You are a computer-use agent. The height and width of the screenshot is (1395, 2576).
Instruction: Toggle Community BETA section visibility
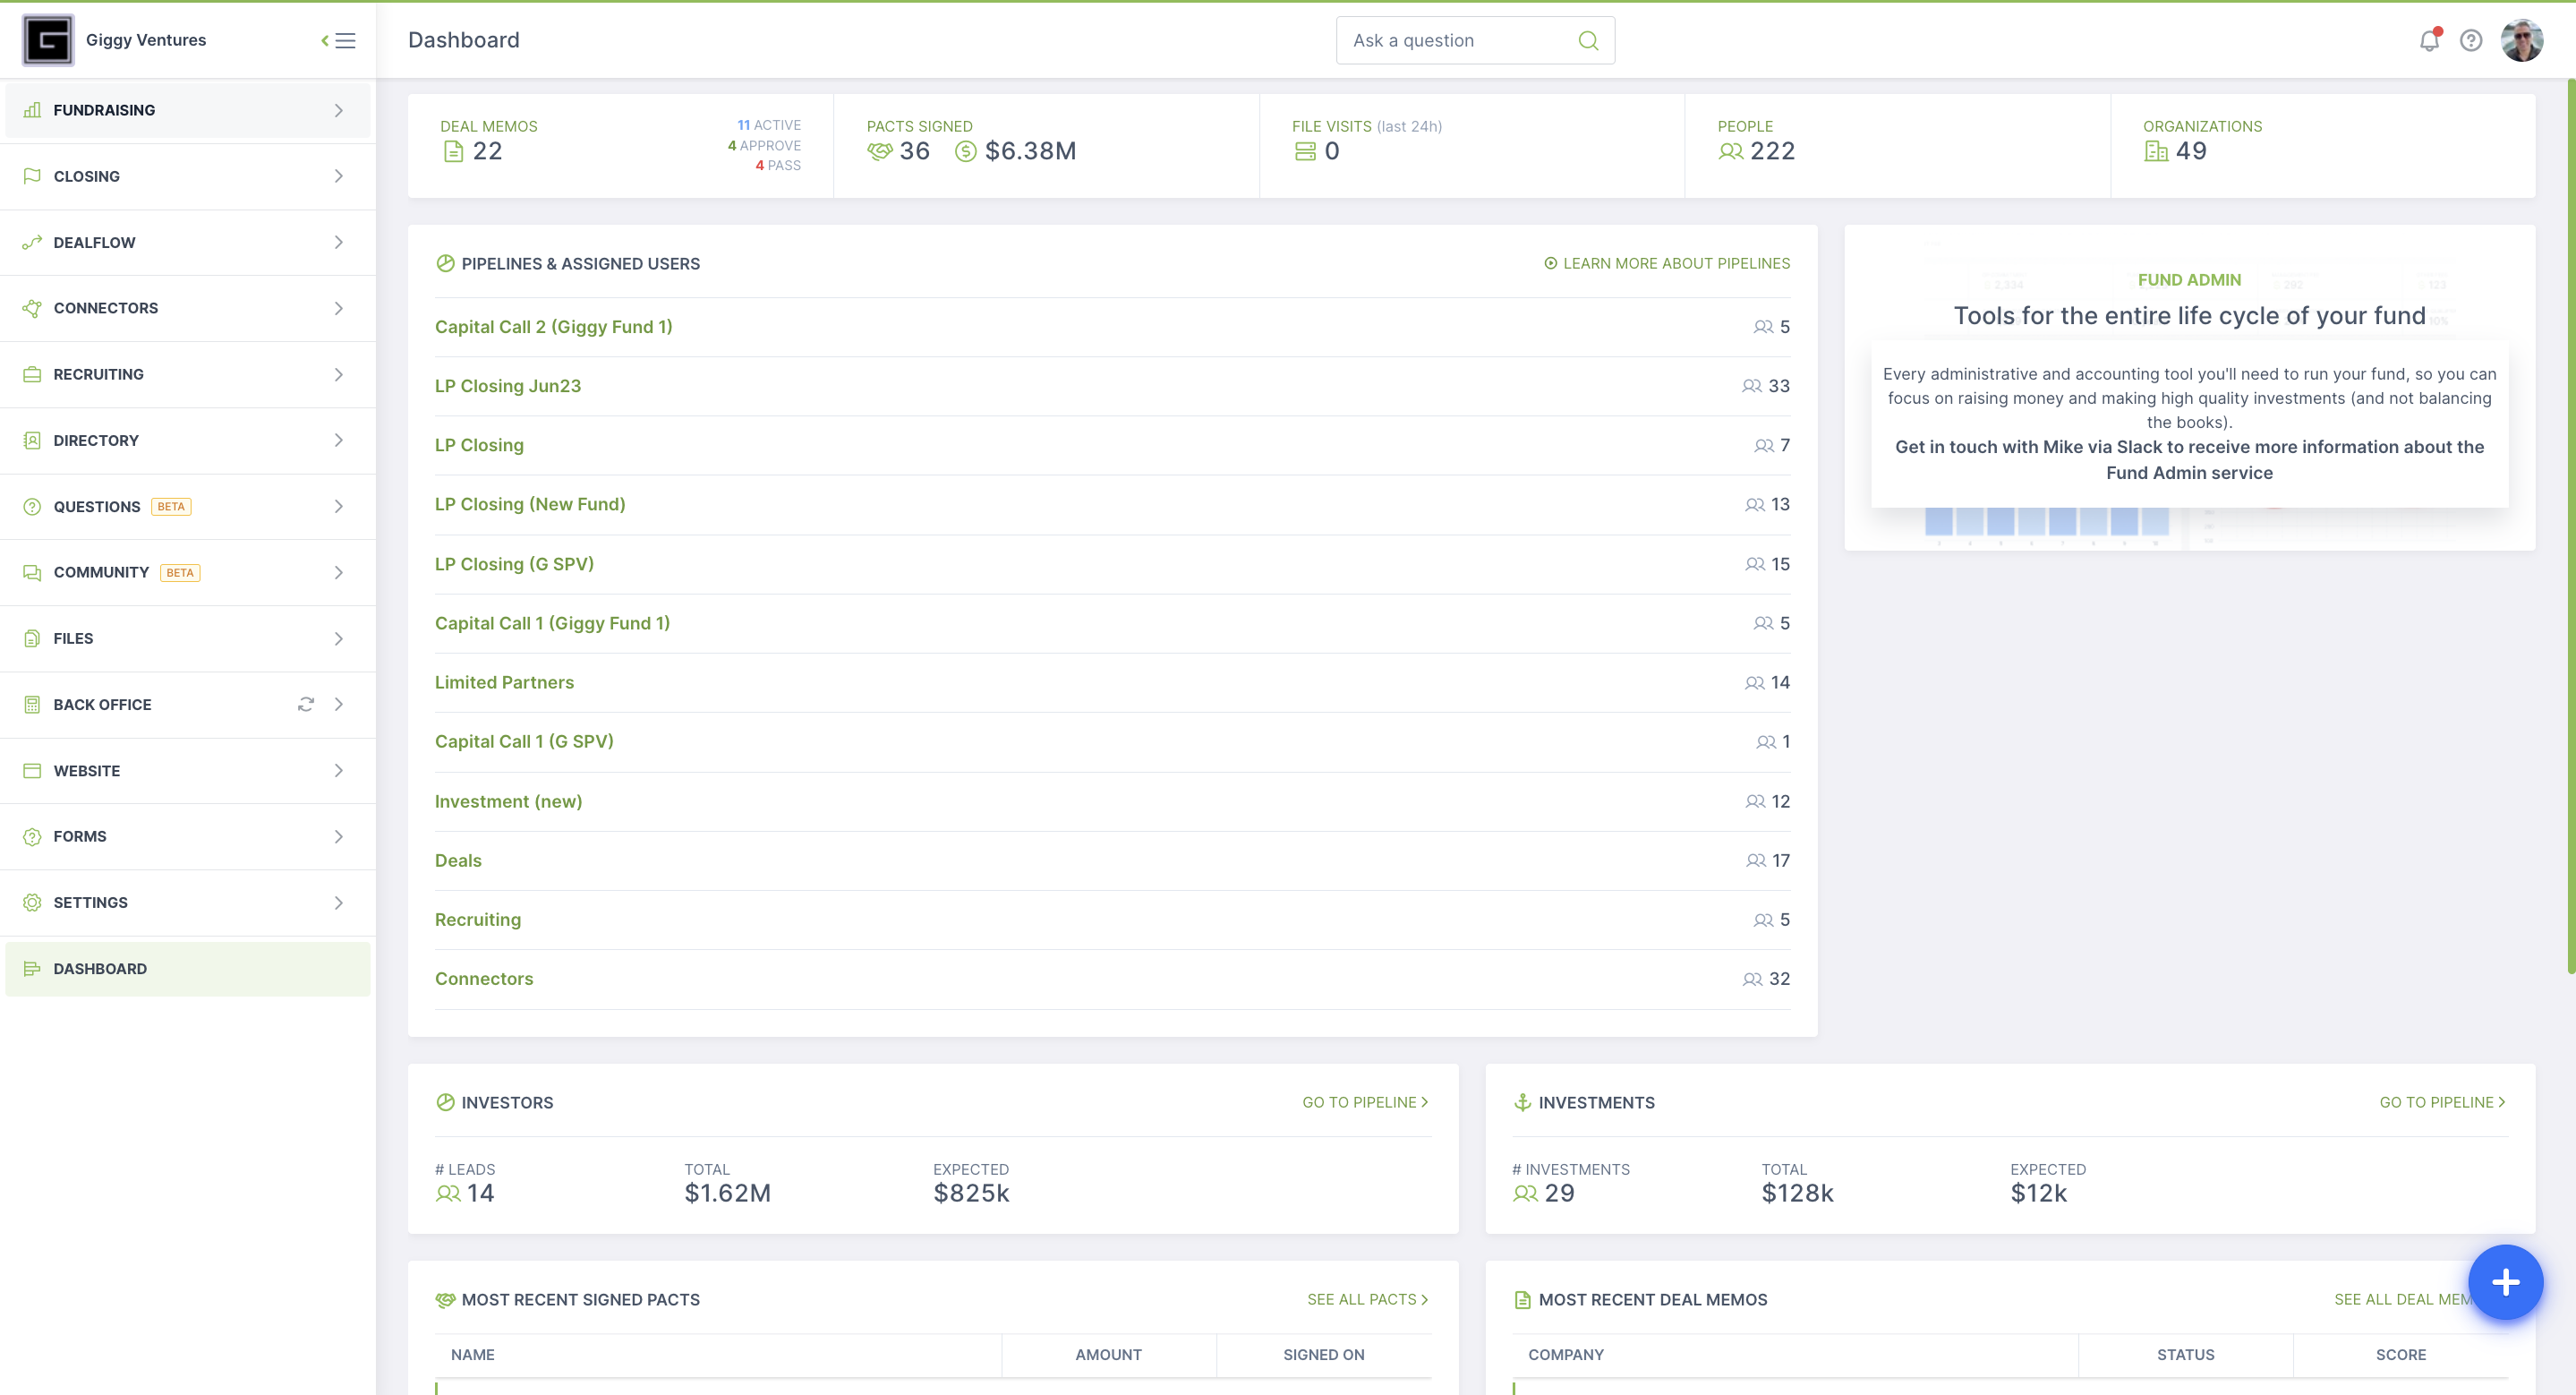(338, 572)
